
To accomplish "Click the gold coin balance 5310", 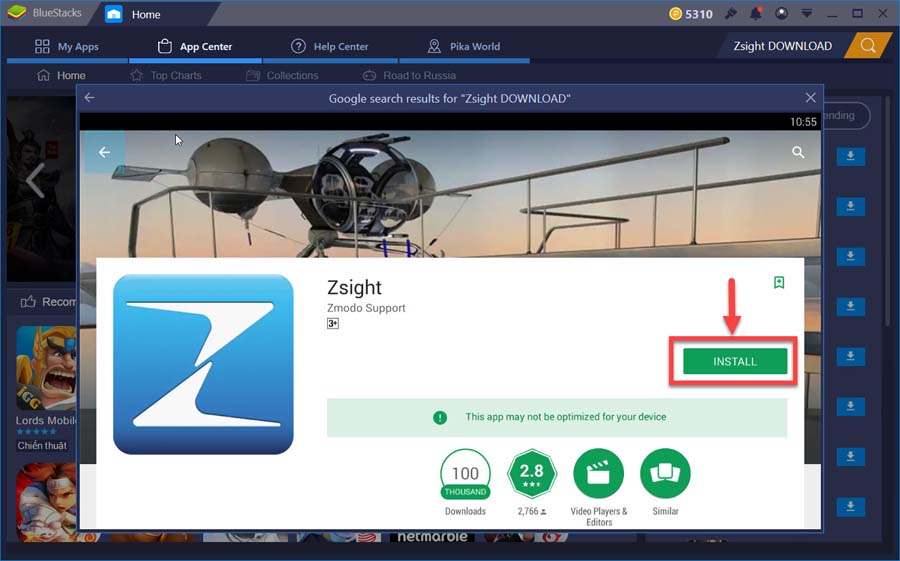I will pyautogui.click(x=691, y=14).
